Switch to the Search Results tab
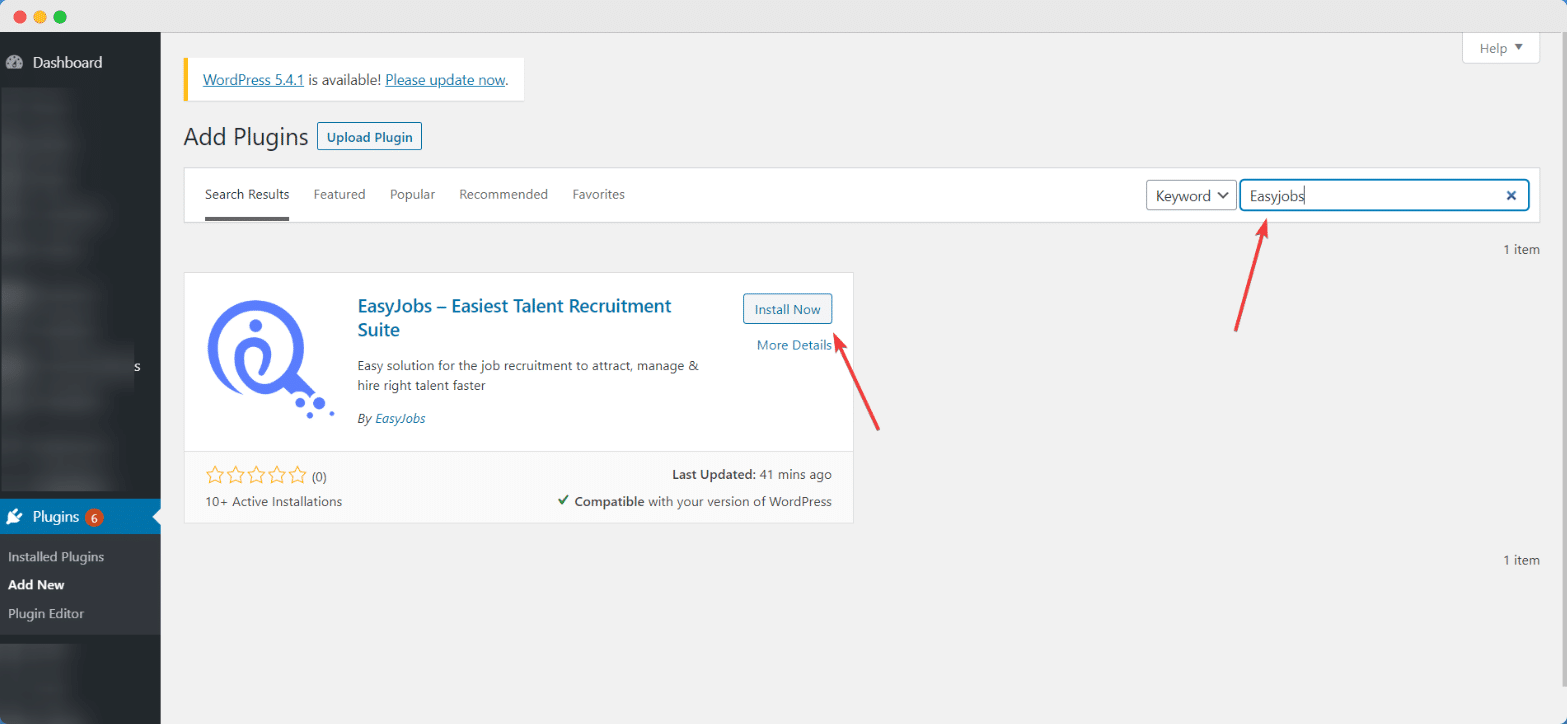The image size is (1567, 724). [247, 194]
